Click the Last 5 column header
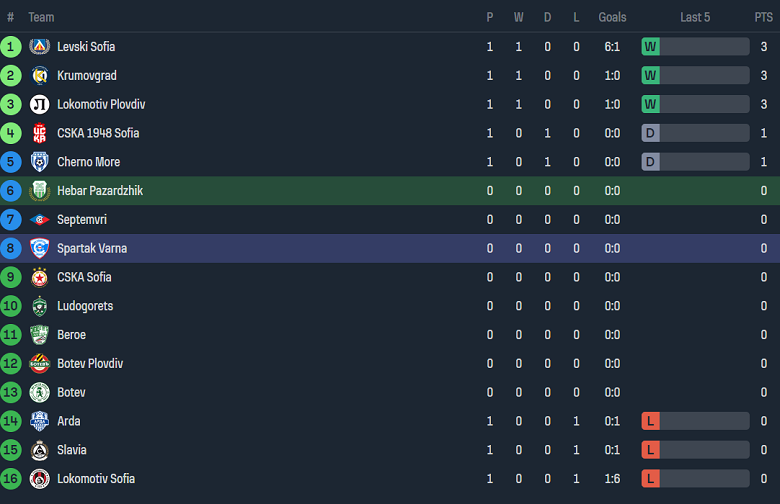 click(695, 17)
